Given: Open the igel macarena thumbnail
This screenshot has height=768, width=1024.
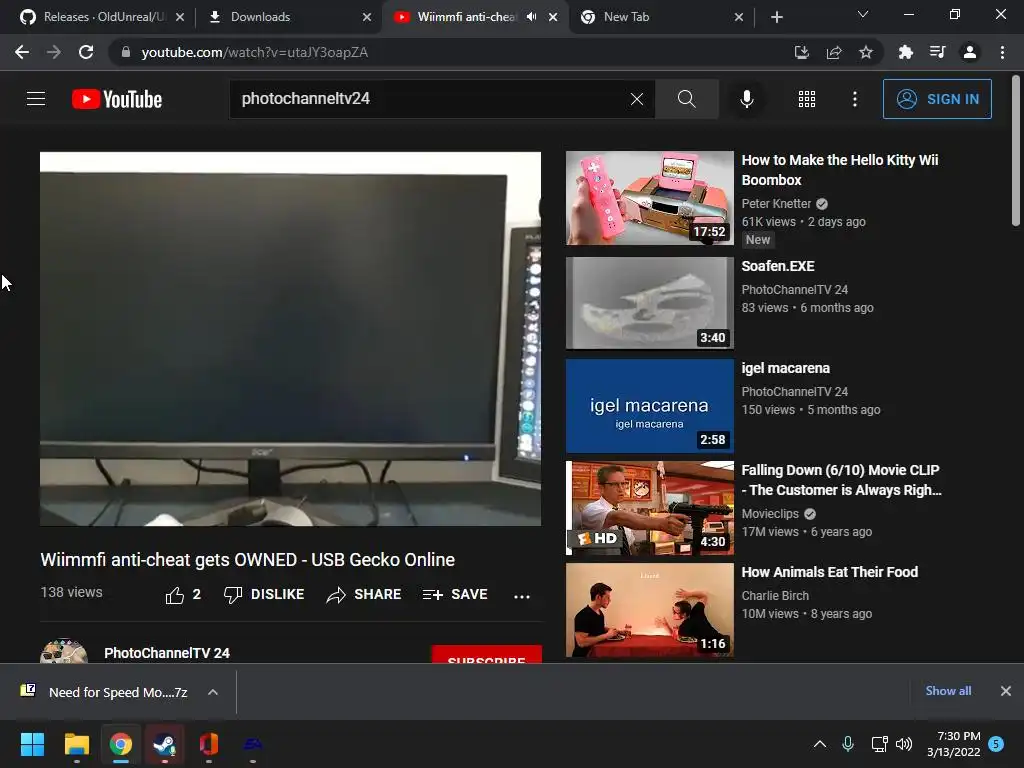Looking at the screenshot, I should [650, 406].
